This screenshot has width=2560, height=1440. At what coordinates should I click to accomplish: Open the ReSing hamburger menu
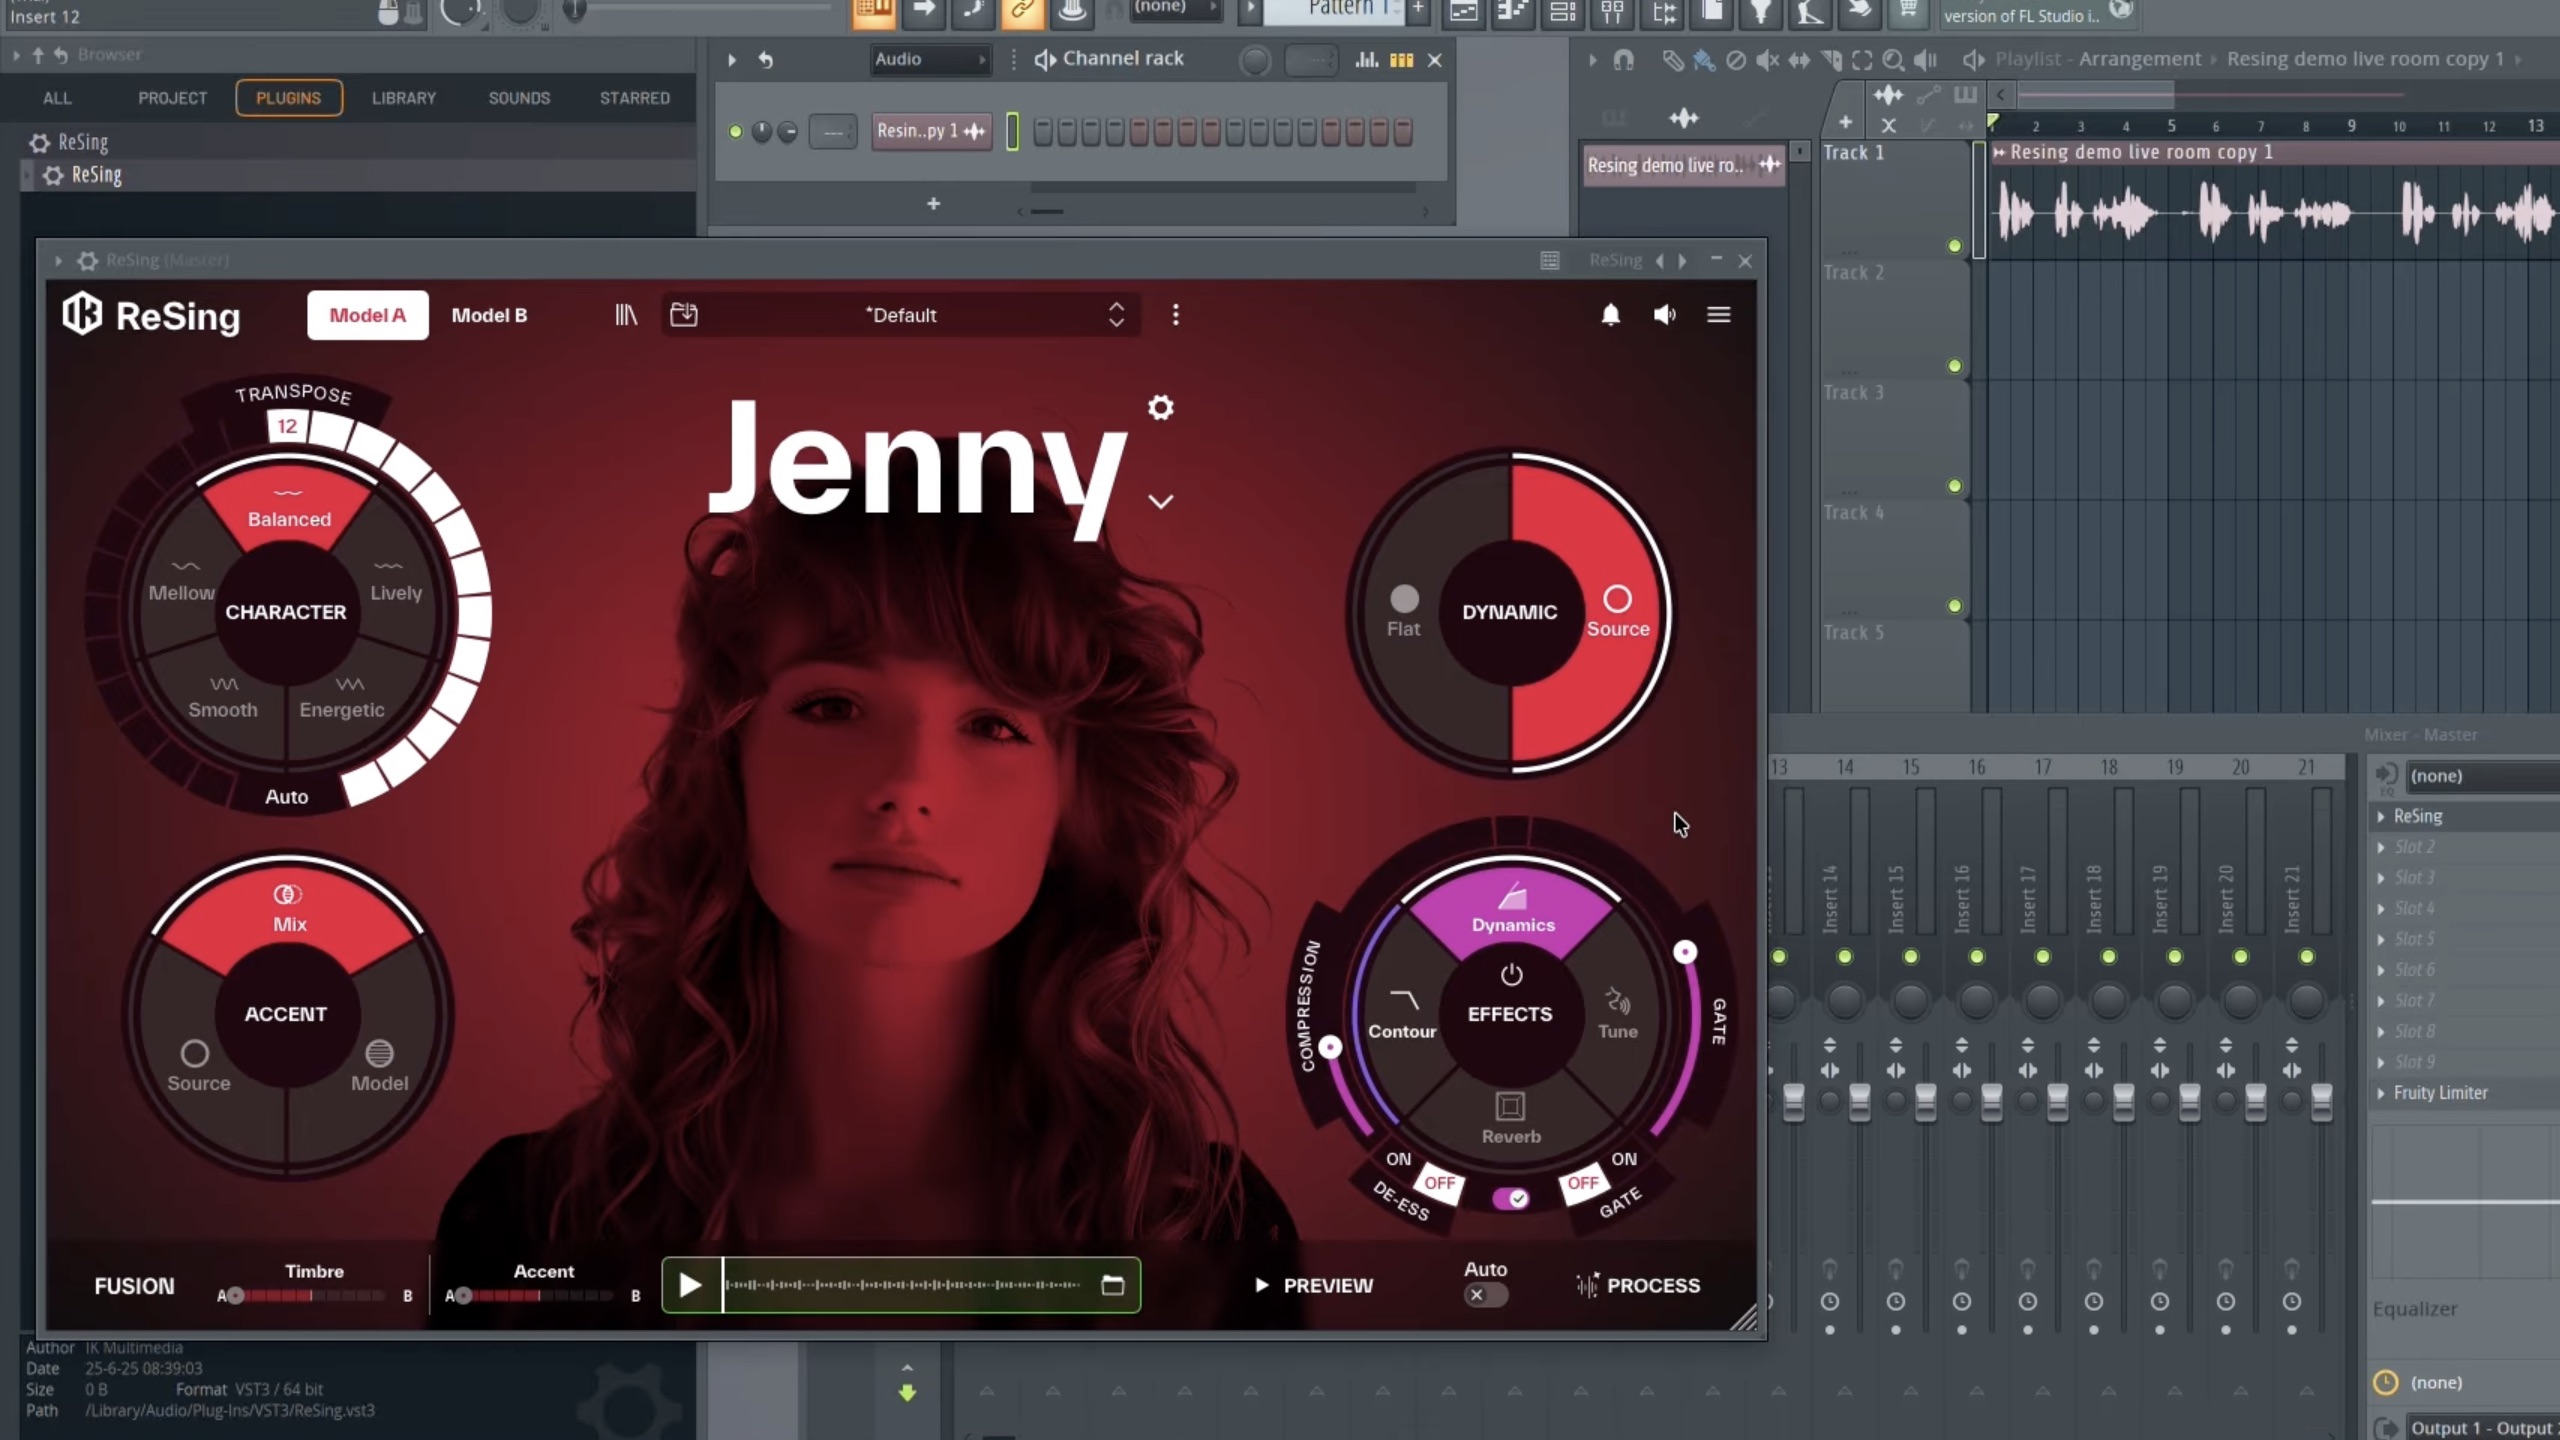click(x=1718, y=315)
